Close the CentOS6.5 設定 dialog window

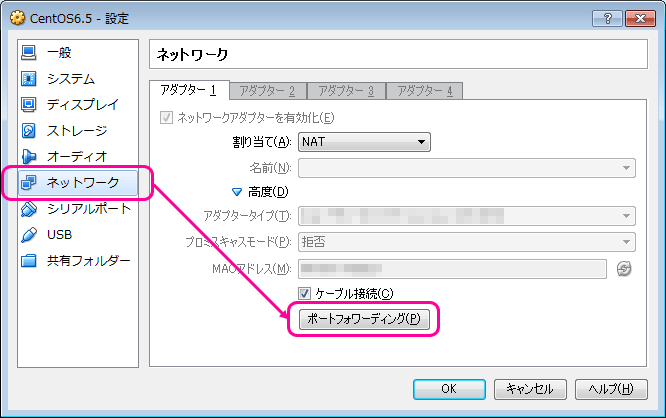point(640,19)
